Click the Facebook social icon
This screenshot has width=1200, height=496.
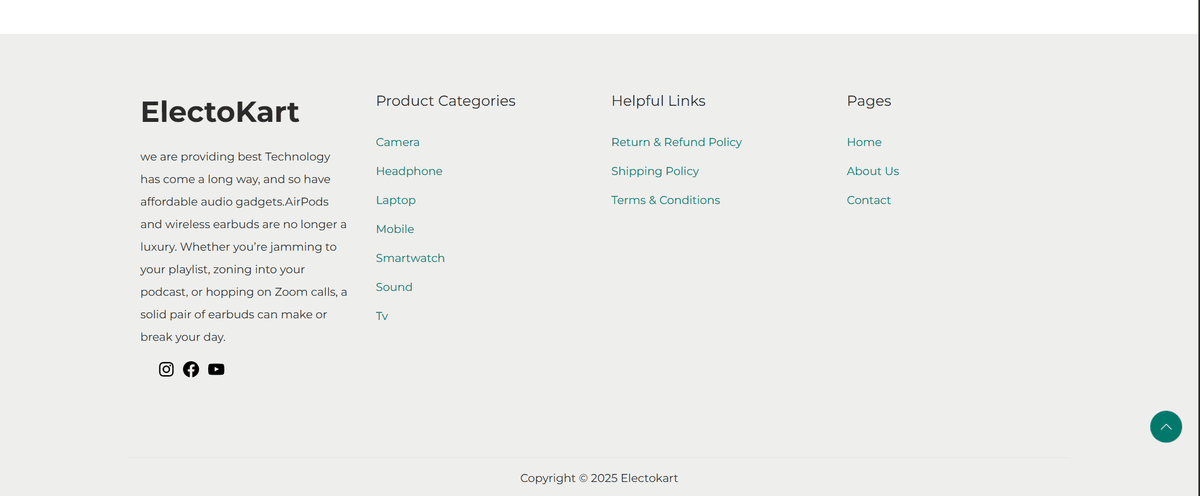click(x=191, y=369)
